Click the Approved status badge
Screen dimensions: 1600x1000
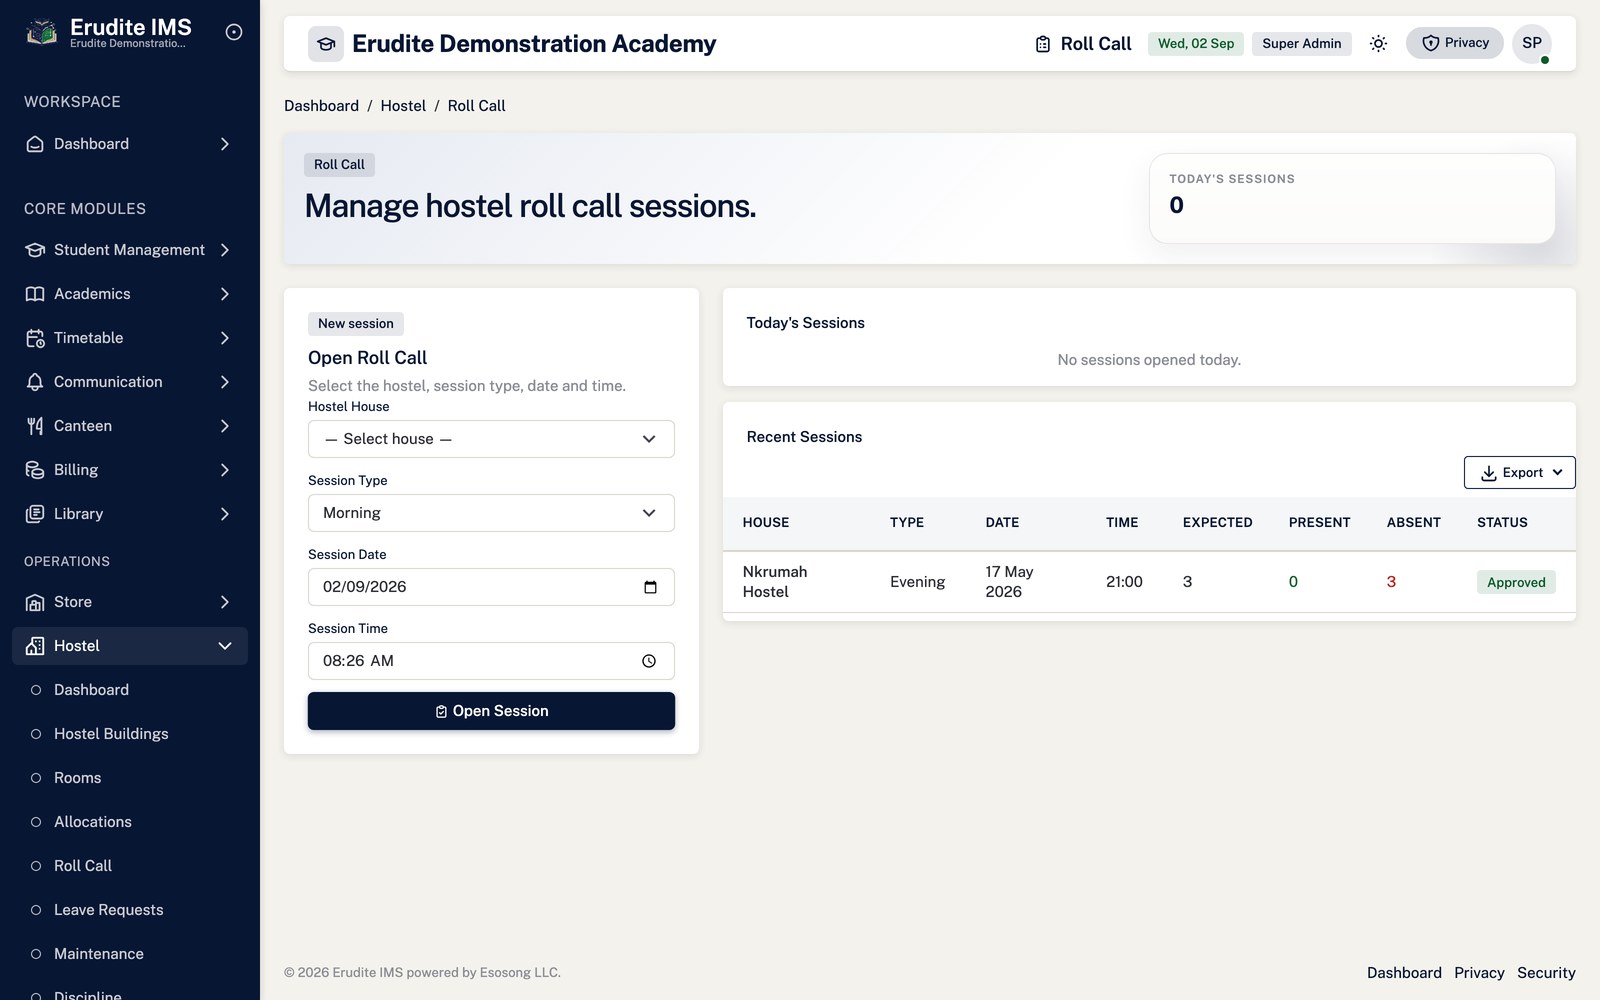(1516, 582)
